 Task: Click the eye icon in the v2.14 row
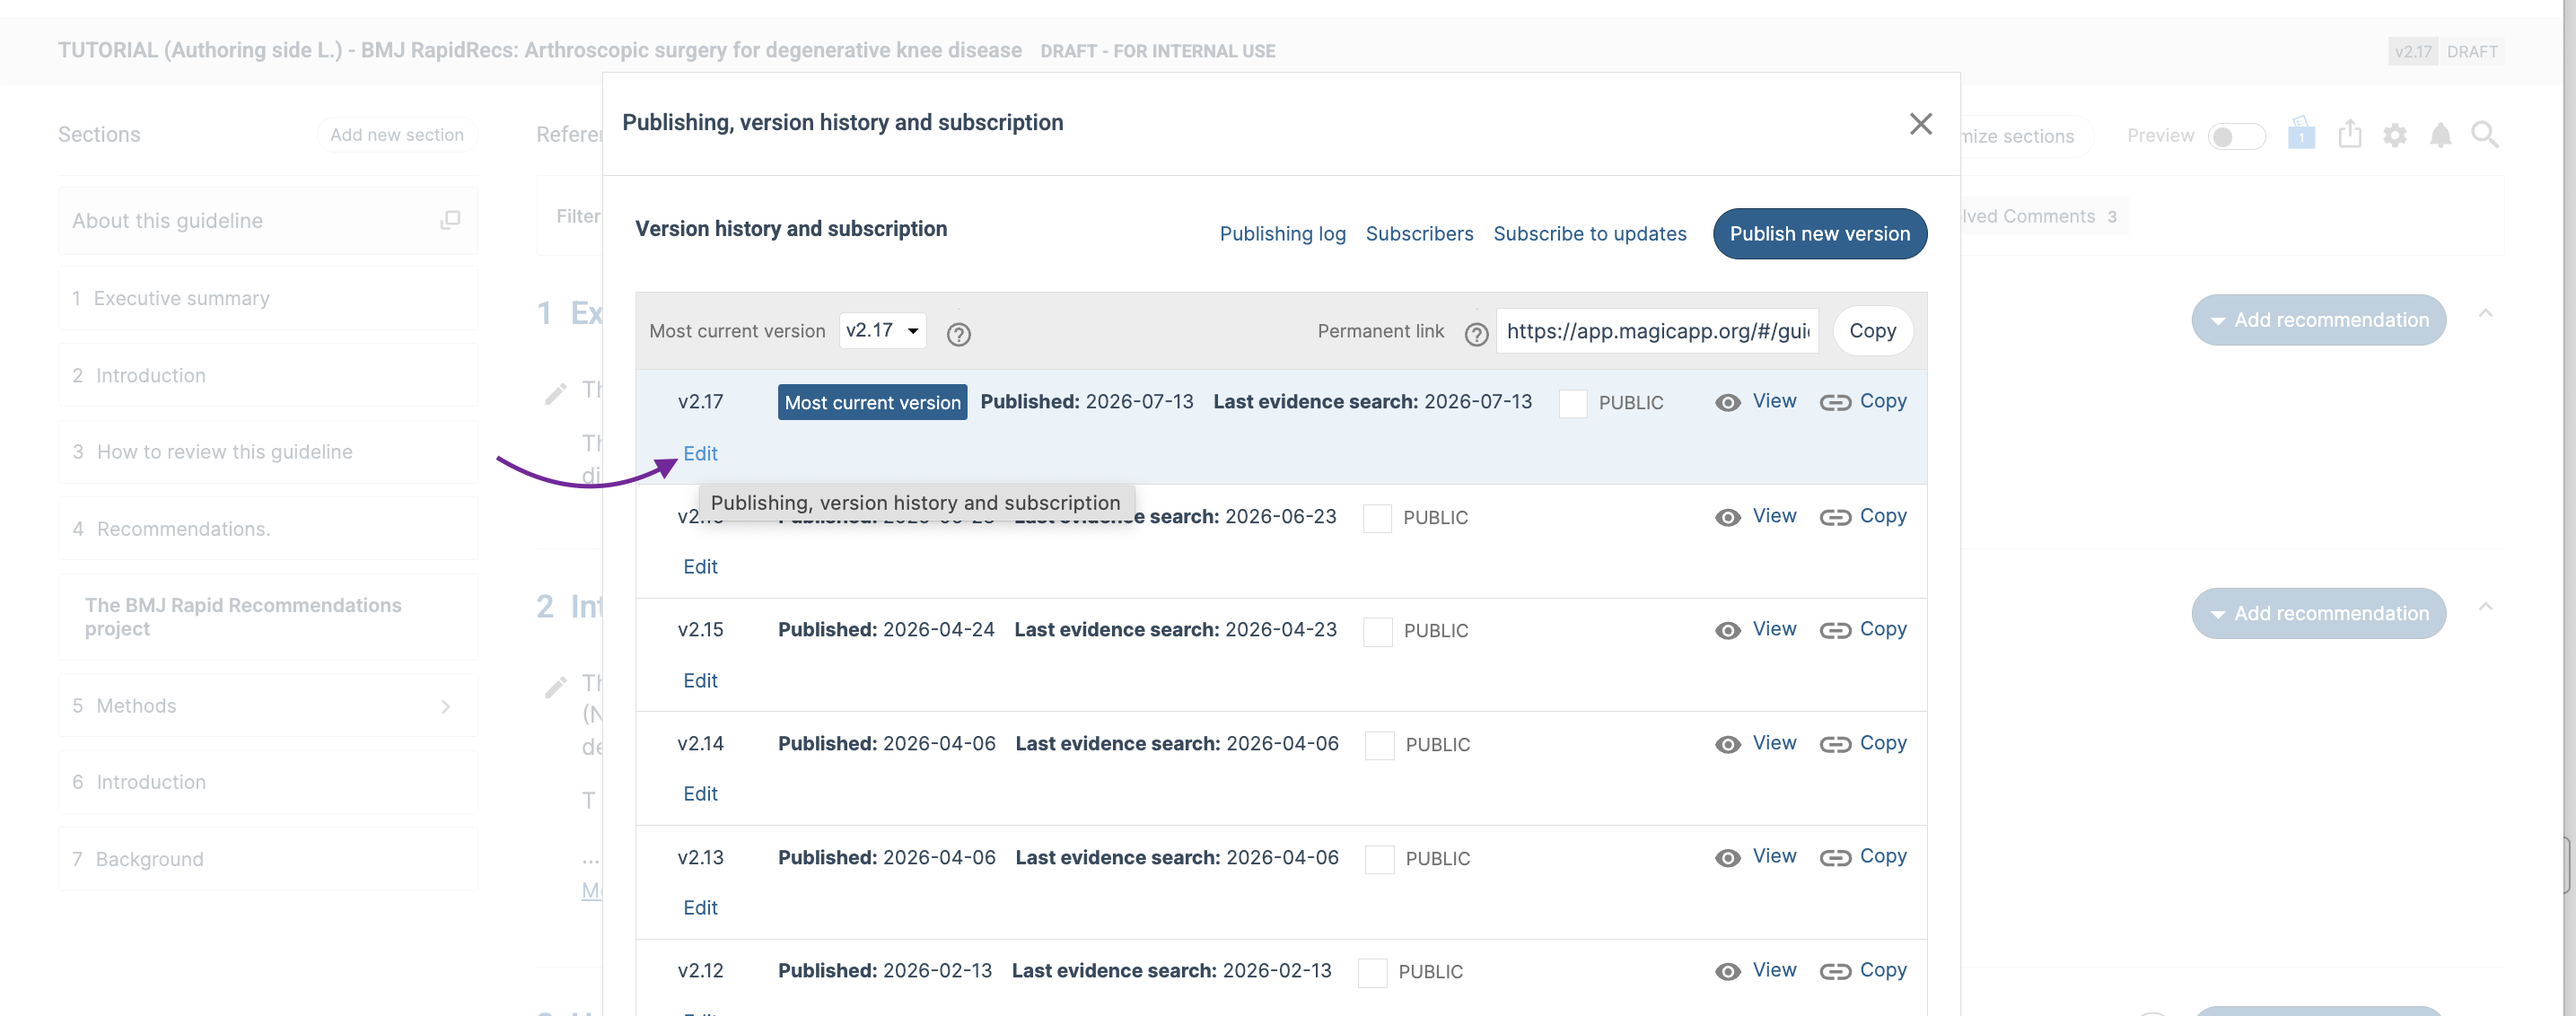(1727, 745)
